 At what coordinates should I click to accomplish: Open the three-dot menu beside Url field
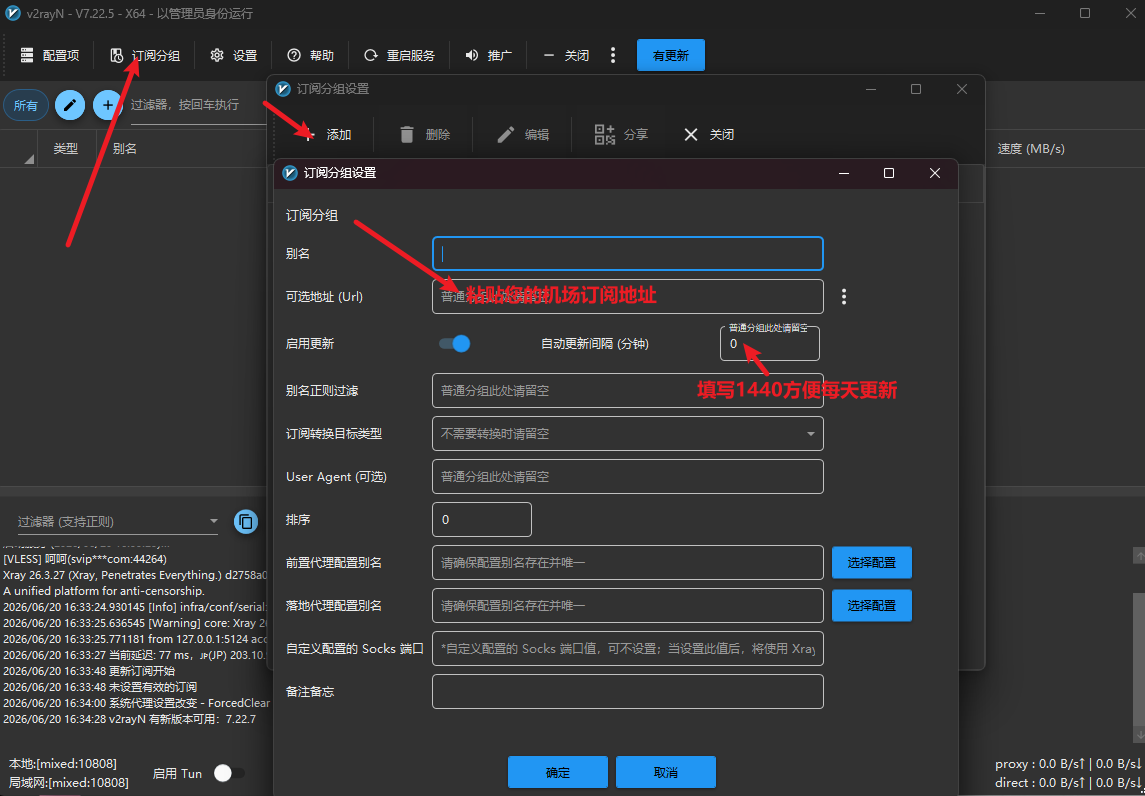pos(844,296)
